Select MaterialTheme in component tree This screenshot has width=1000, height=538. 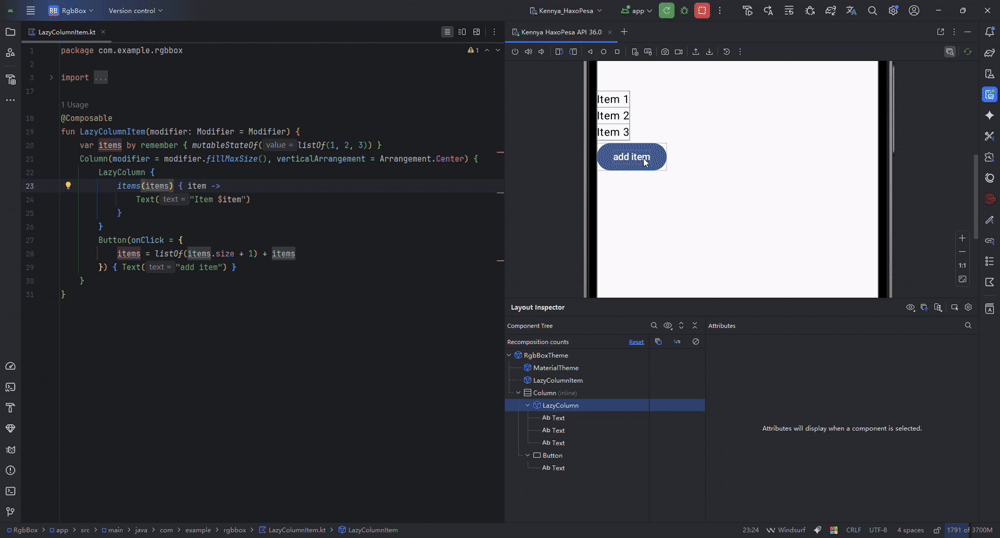pyautogui.click(x=555, y=368)
